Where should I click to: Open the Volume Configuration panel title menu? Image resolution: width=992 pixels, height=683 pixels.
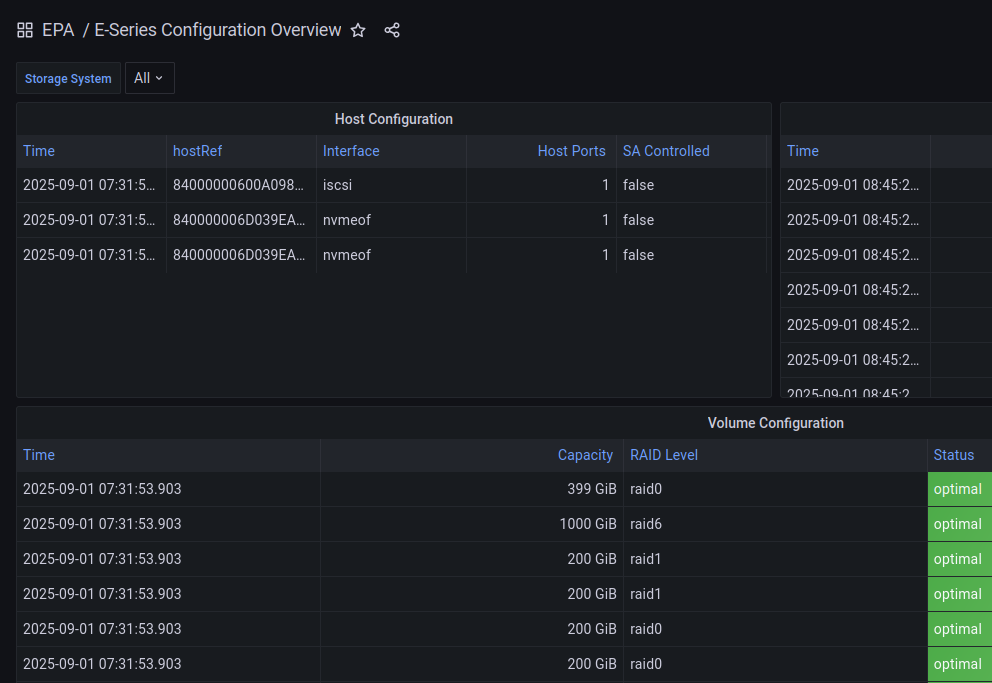pos(776,423)
